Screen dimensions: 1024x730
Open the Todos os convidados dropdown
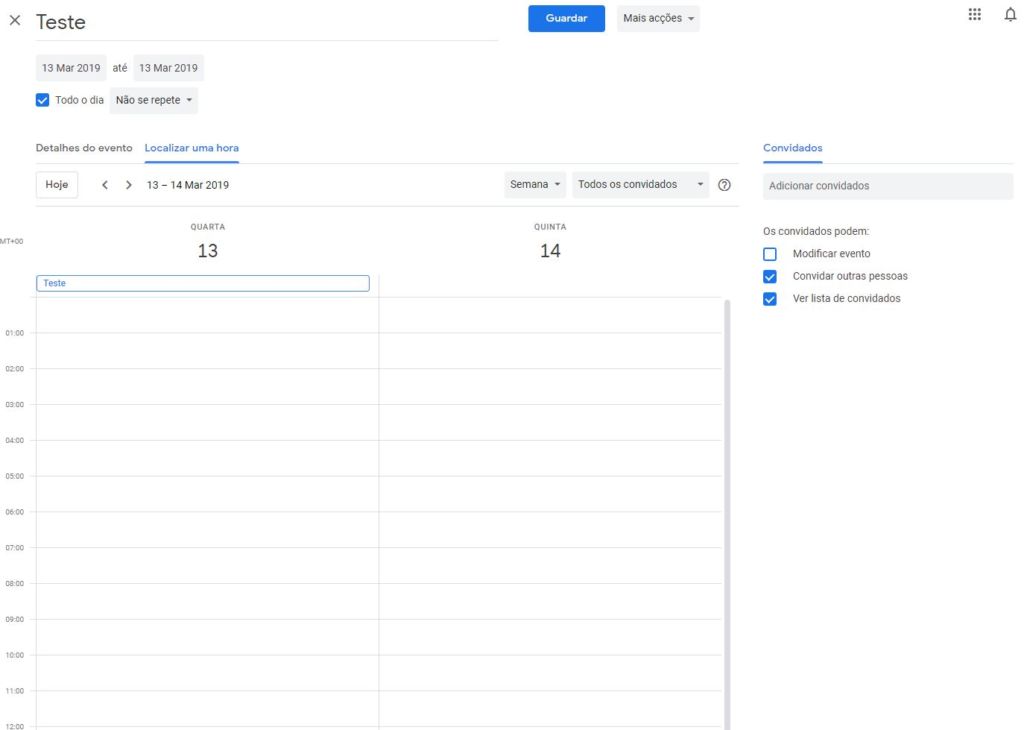click(x=640, y=185)
